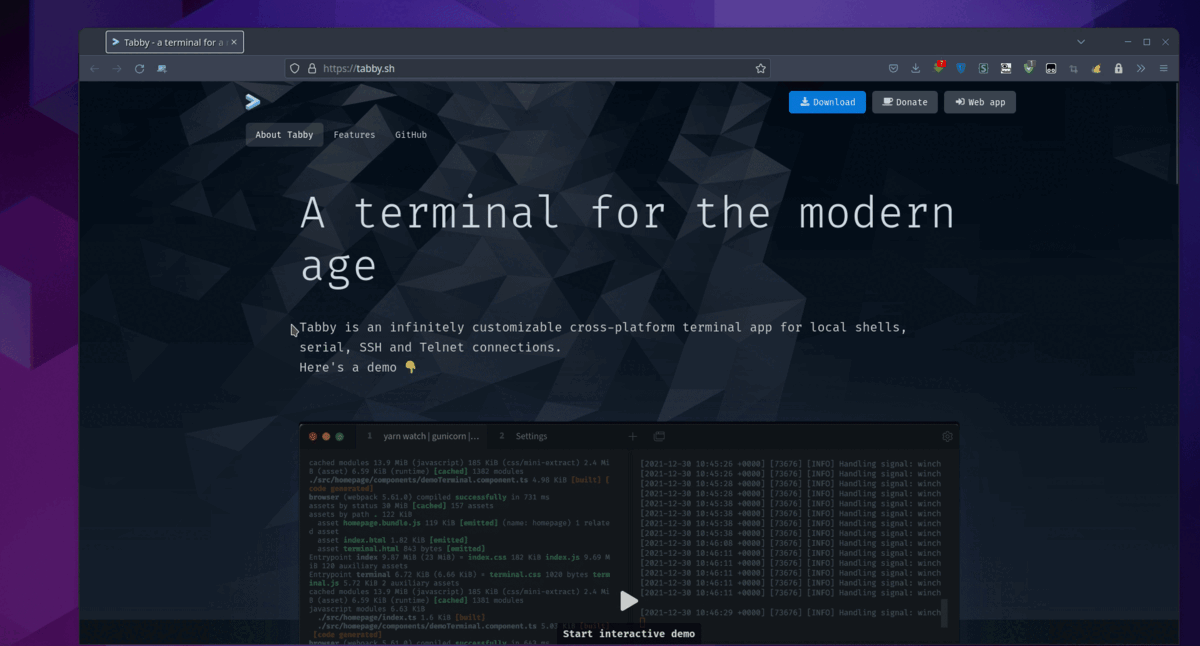Open the Firefox hamburger menu
The height and width of the screenshot is (646, 1200).
[x=1164, y=68]
